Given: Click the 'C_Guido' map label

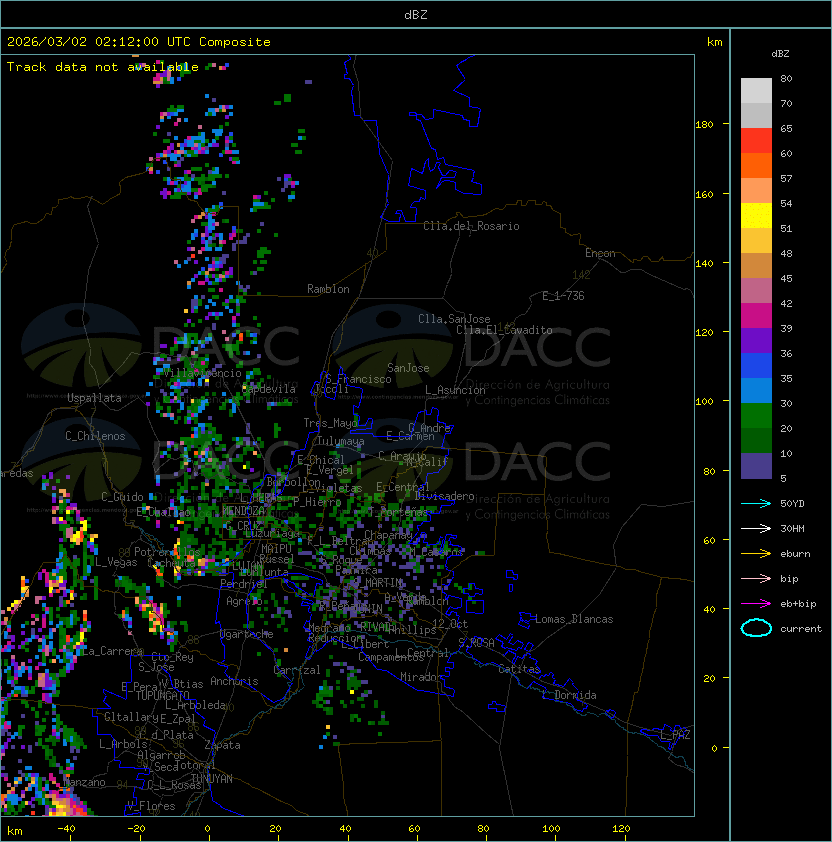Looking at the screenshot, I should (x=122, y=497).
